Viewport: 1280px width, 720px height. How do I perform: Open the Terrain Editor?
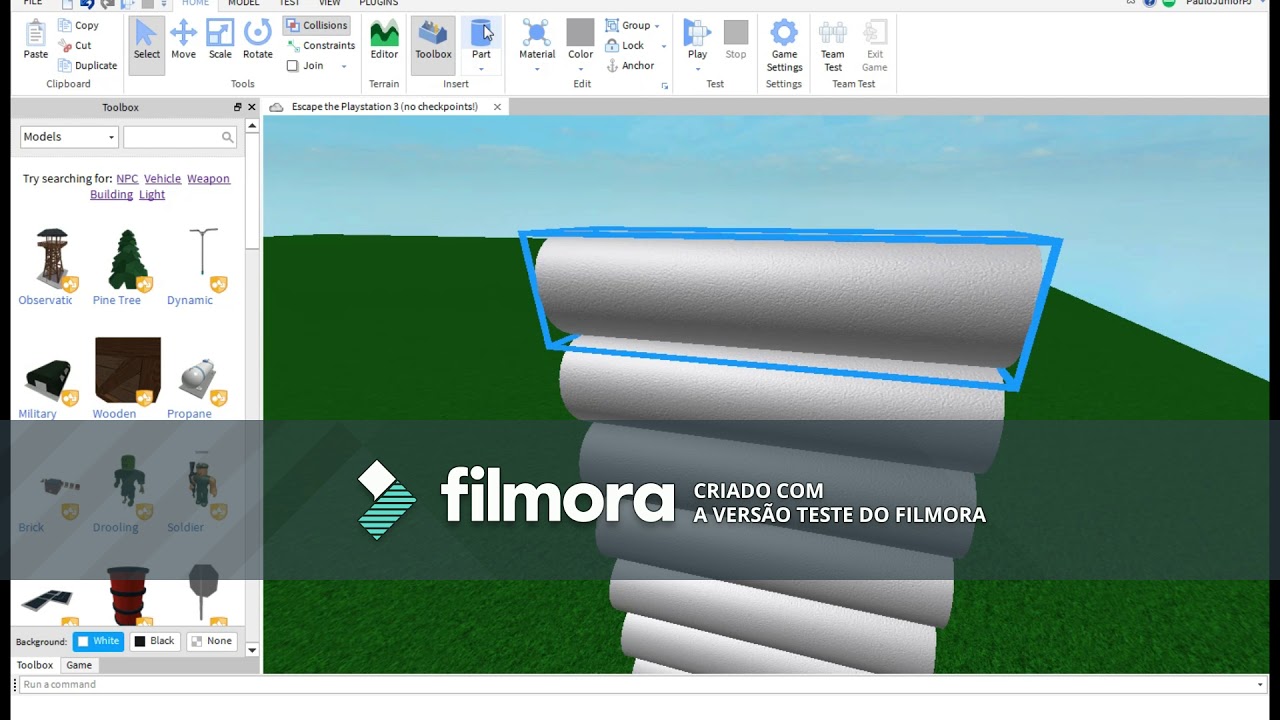point(384,40)
